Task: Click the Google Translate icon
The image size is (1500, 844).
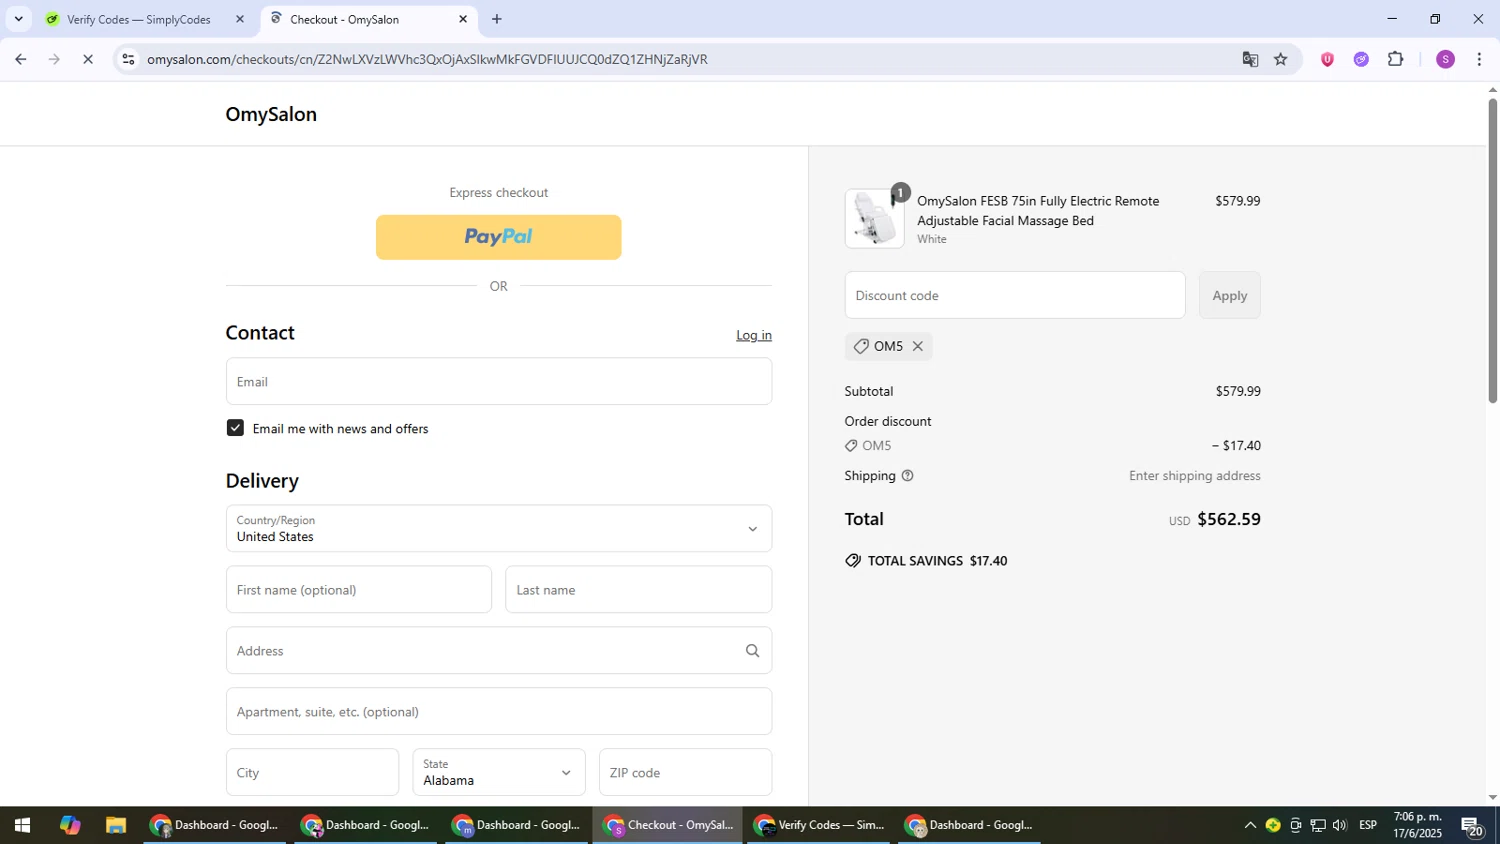Action: click(x=1250, y=60)
